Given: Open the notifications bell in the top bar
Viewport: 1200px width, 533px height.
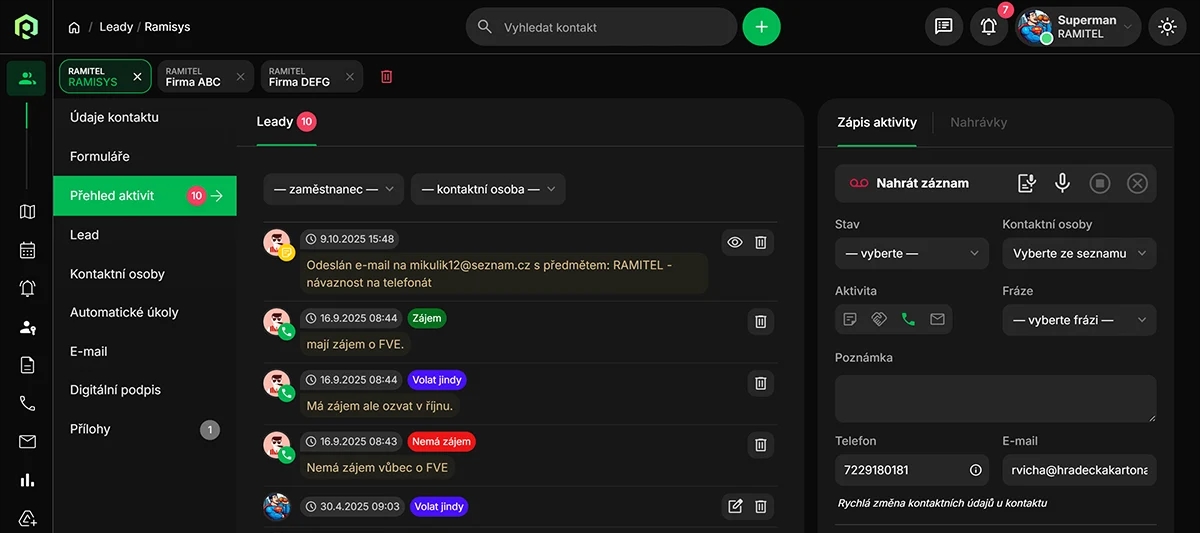Looking at the screenshot, I should (x=989, y=27).
